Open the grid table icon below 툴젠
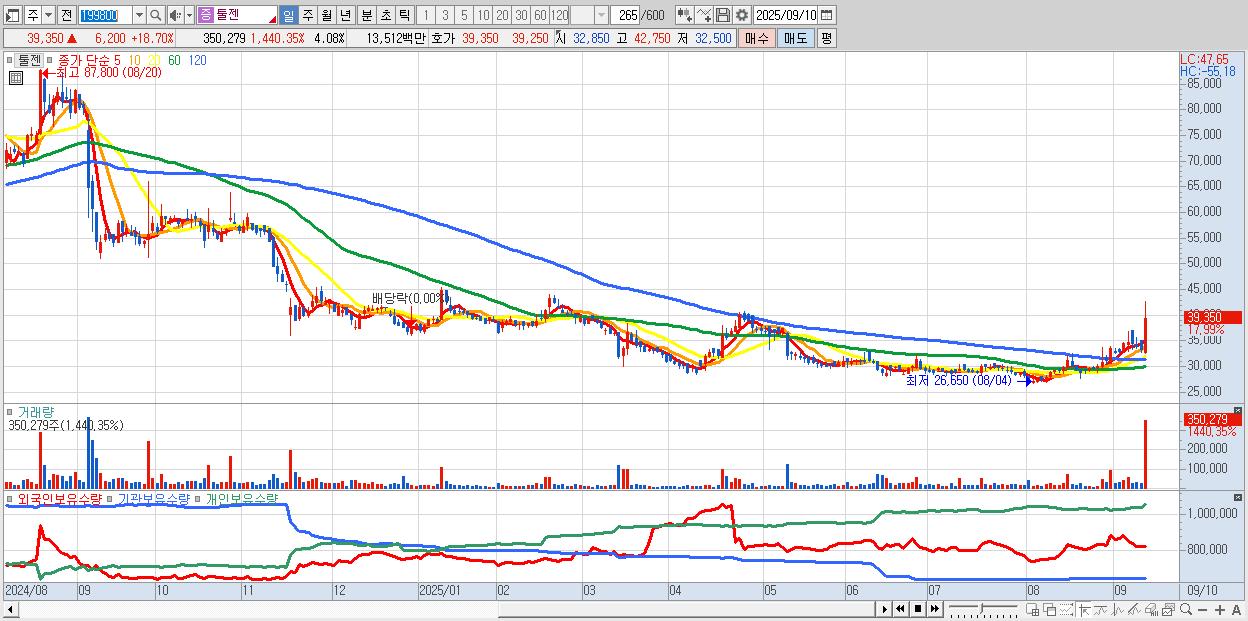1248x621 pixels. coord(16,78)
